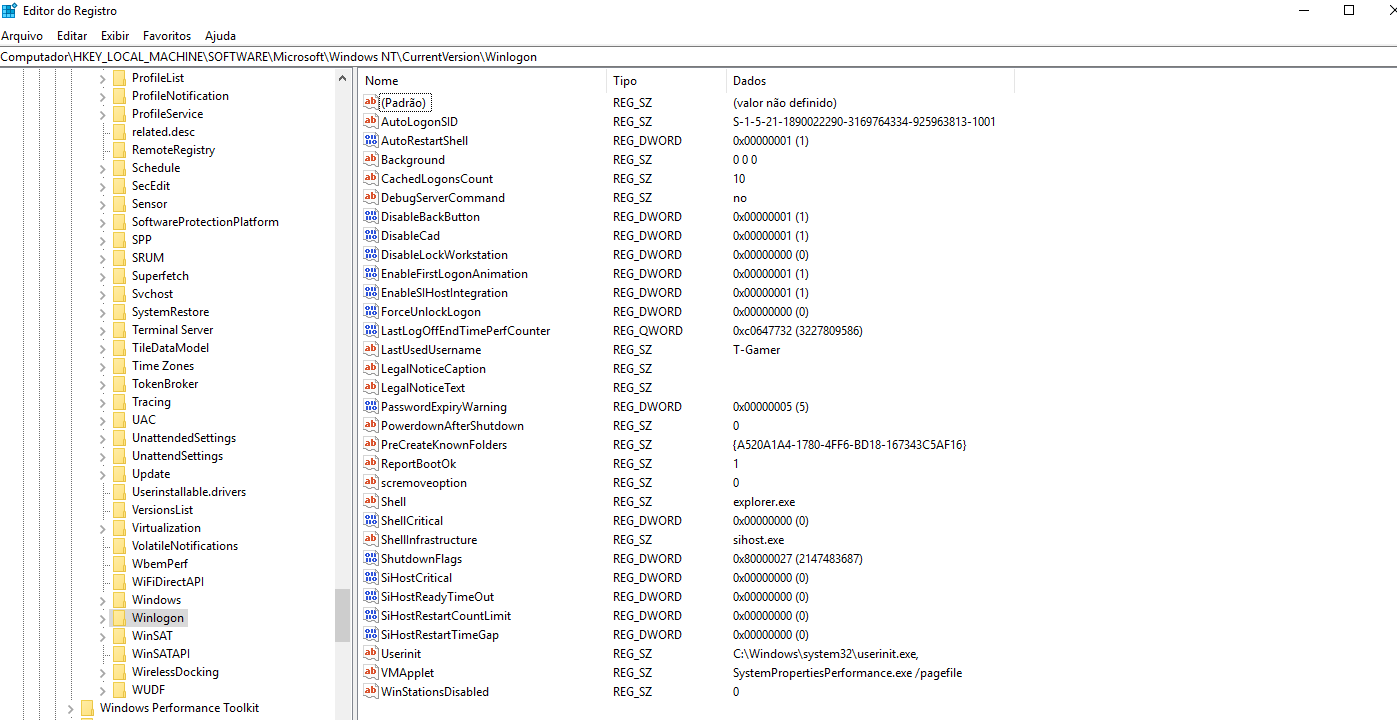Select the DisableLockWorkstation value name
The image size is (1397, 720).
point(444,254)
